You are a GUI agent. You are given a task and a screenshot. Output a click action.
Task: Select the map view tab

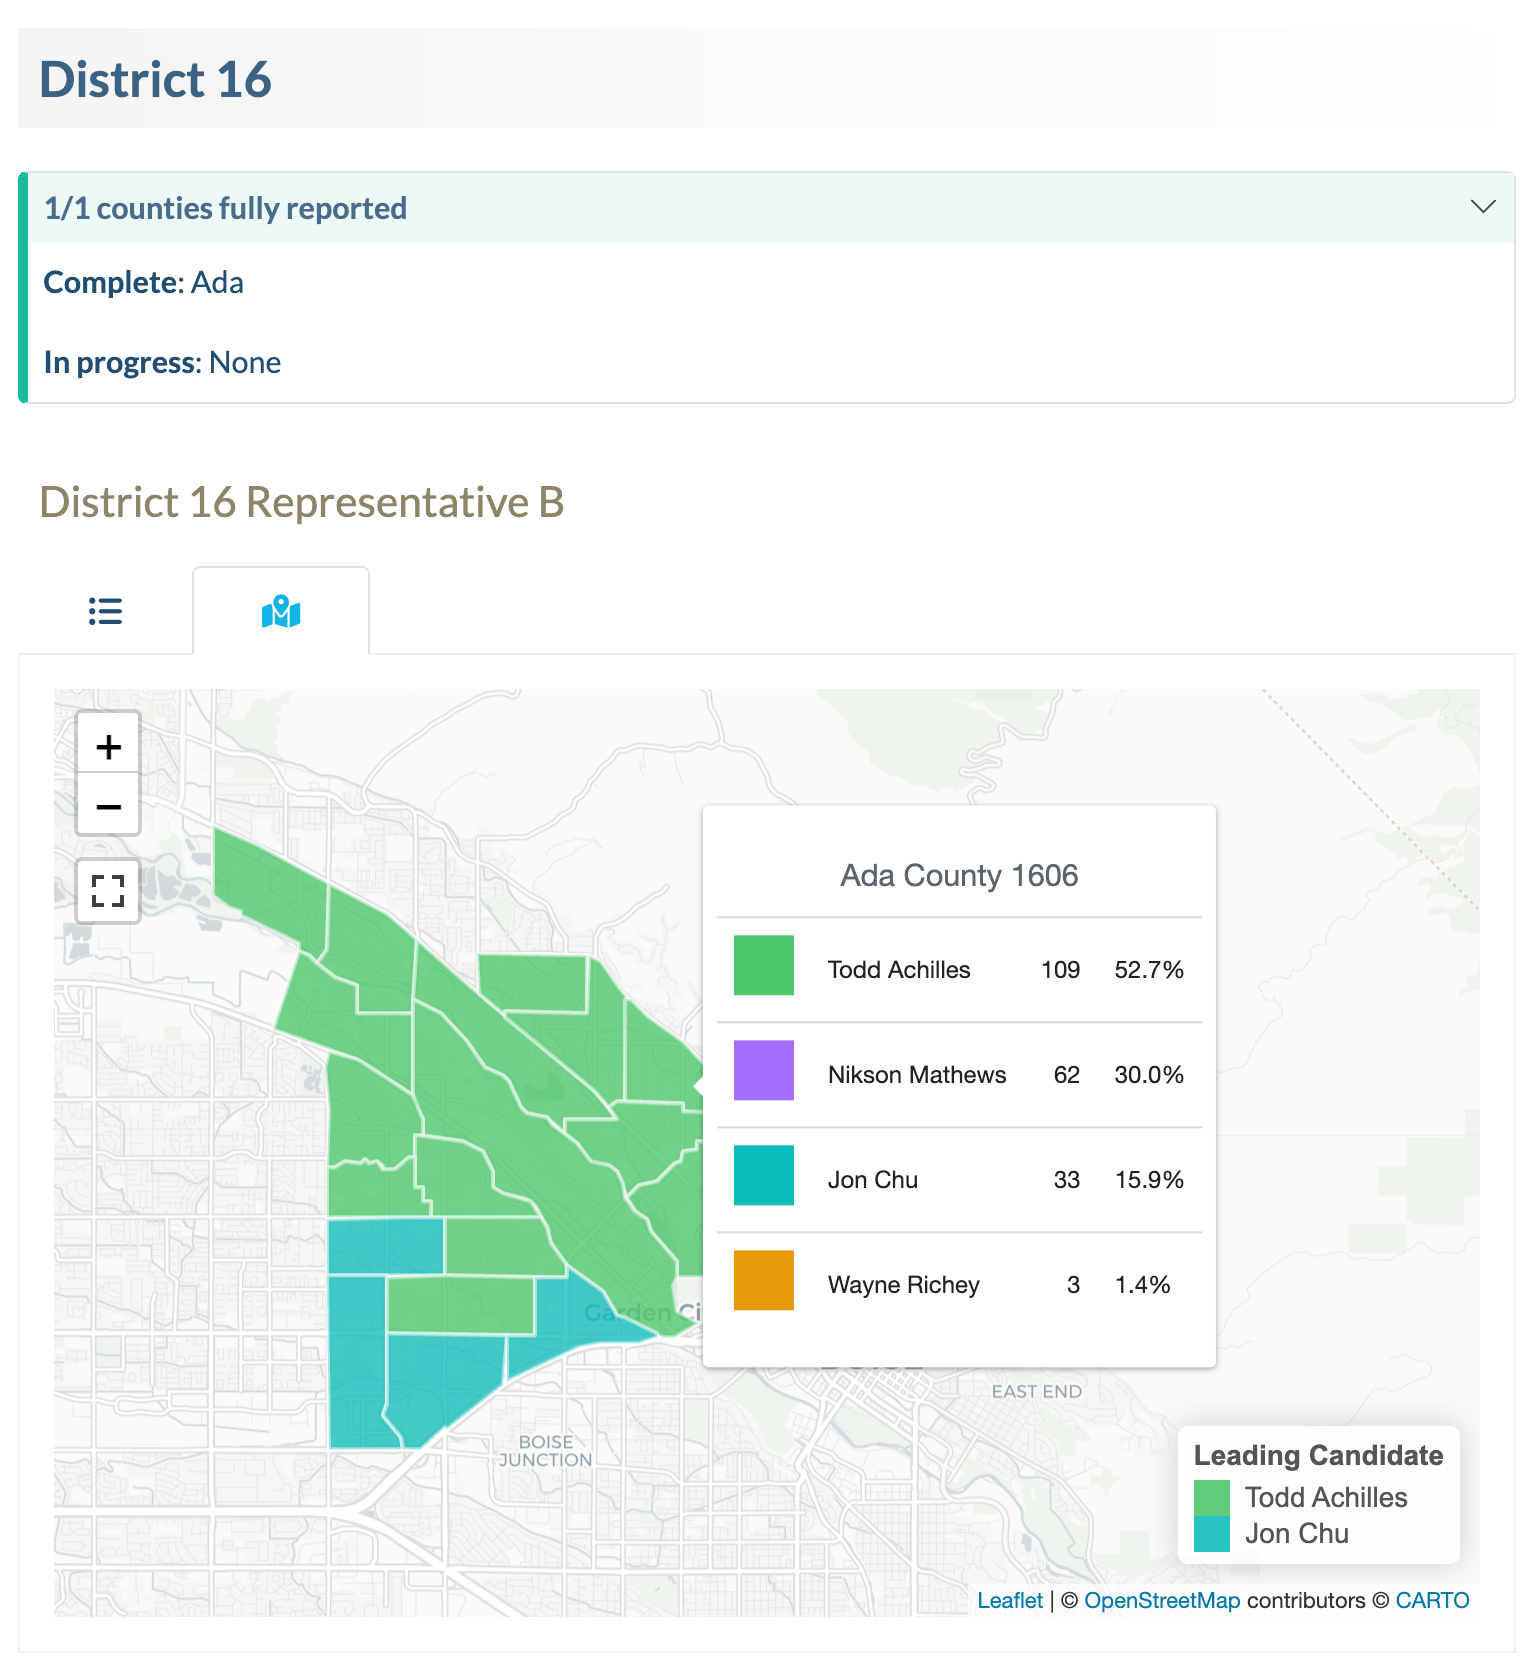281,611
